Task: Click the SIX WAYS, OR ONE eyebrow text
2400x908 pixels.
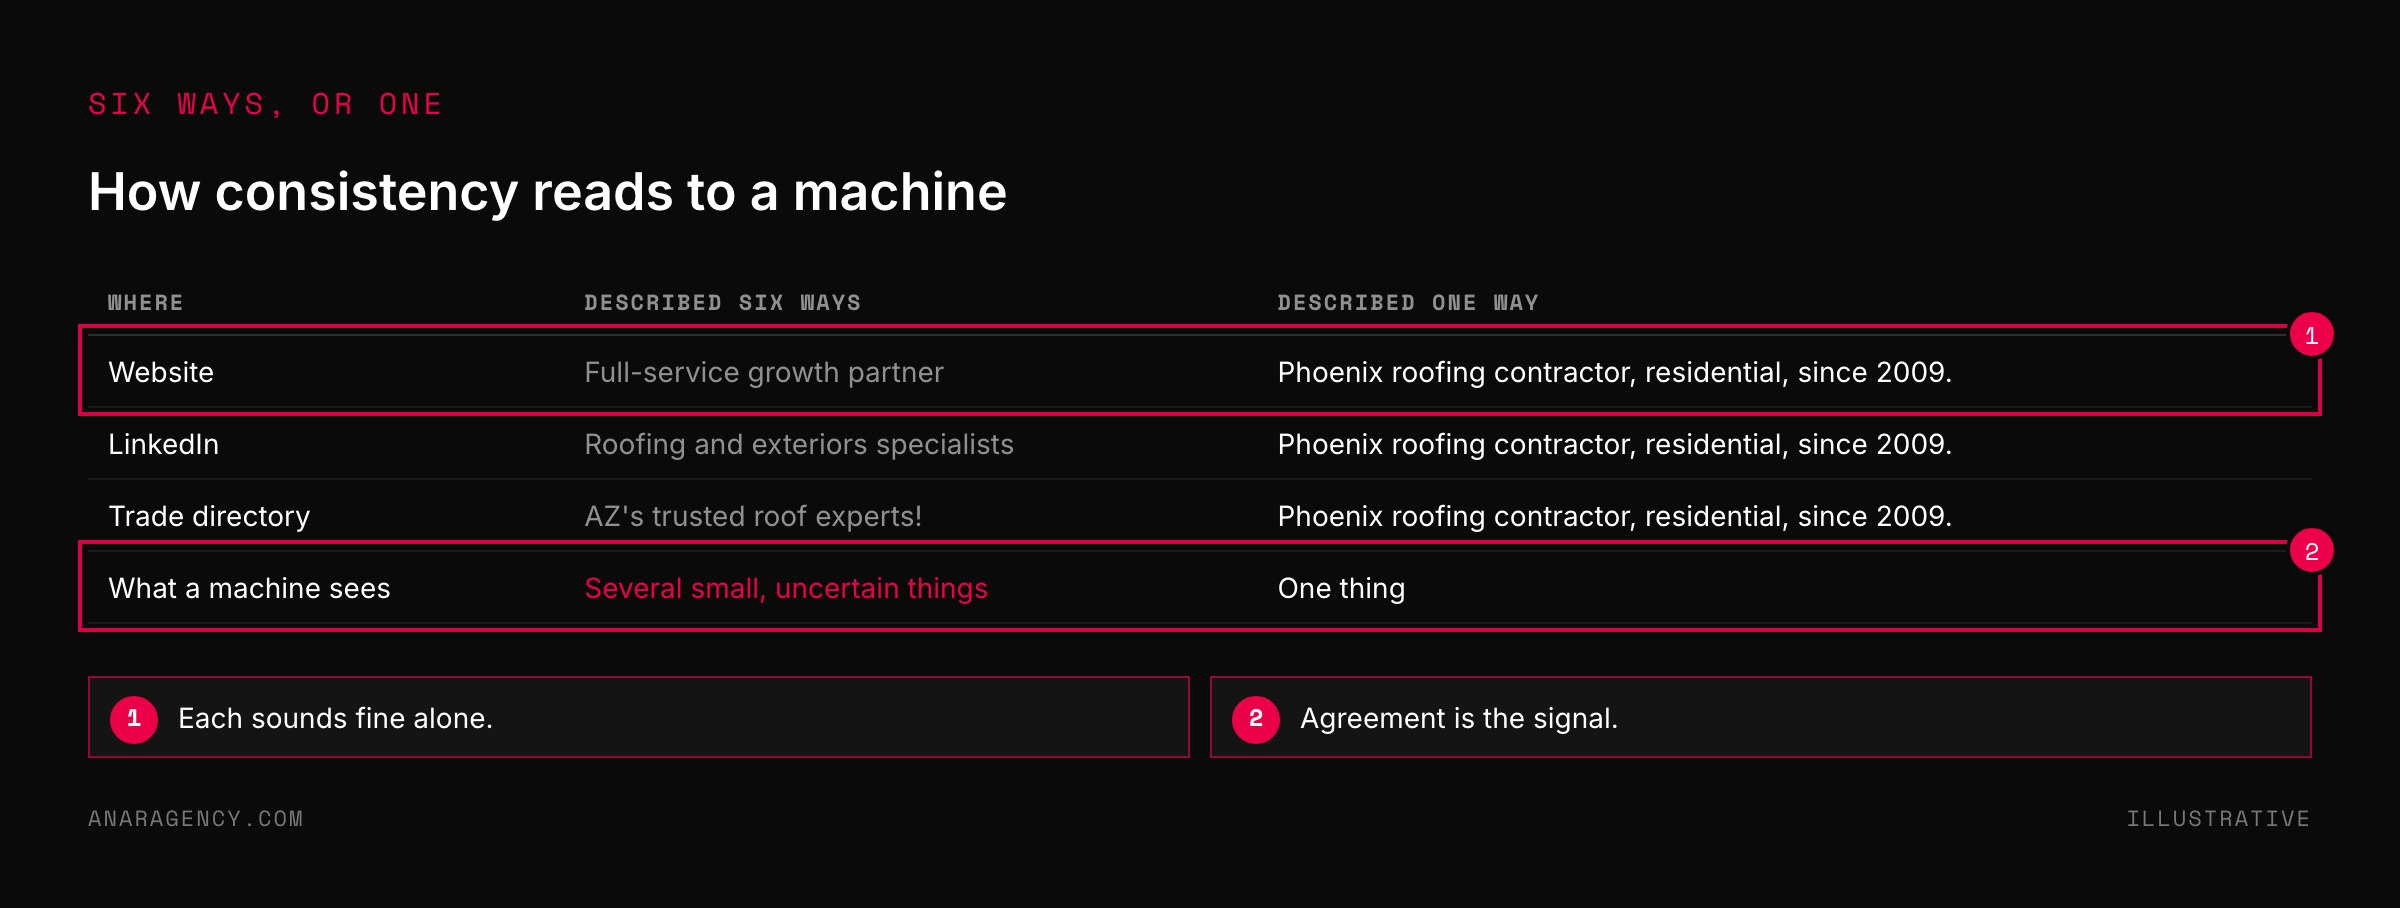Action: click(x=265, y=105)
